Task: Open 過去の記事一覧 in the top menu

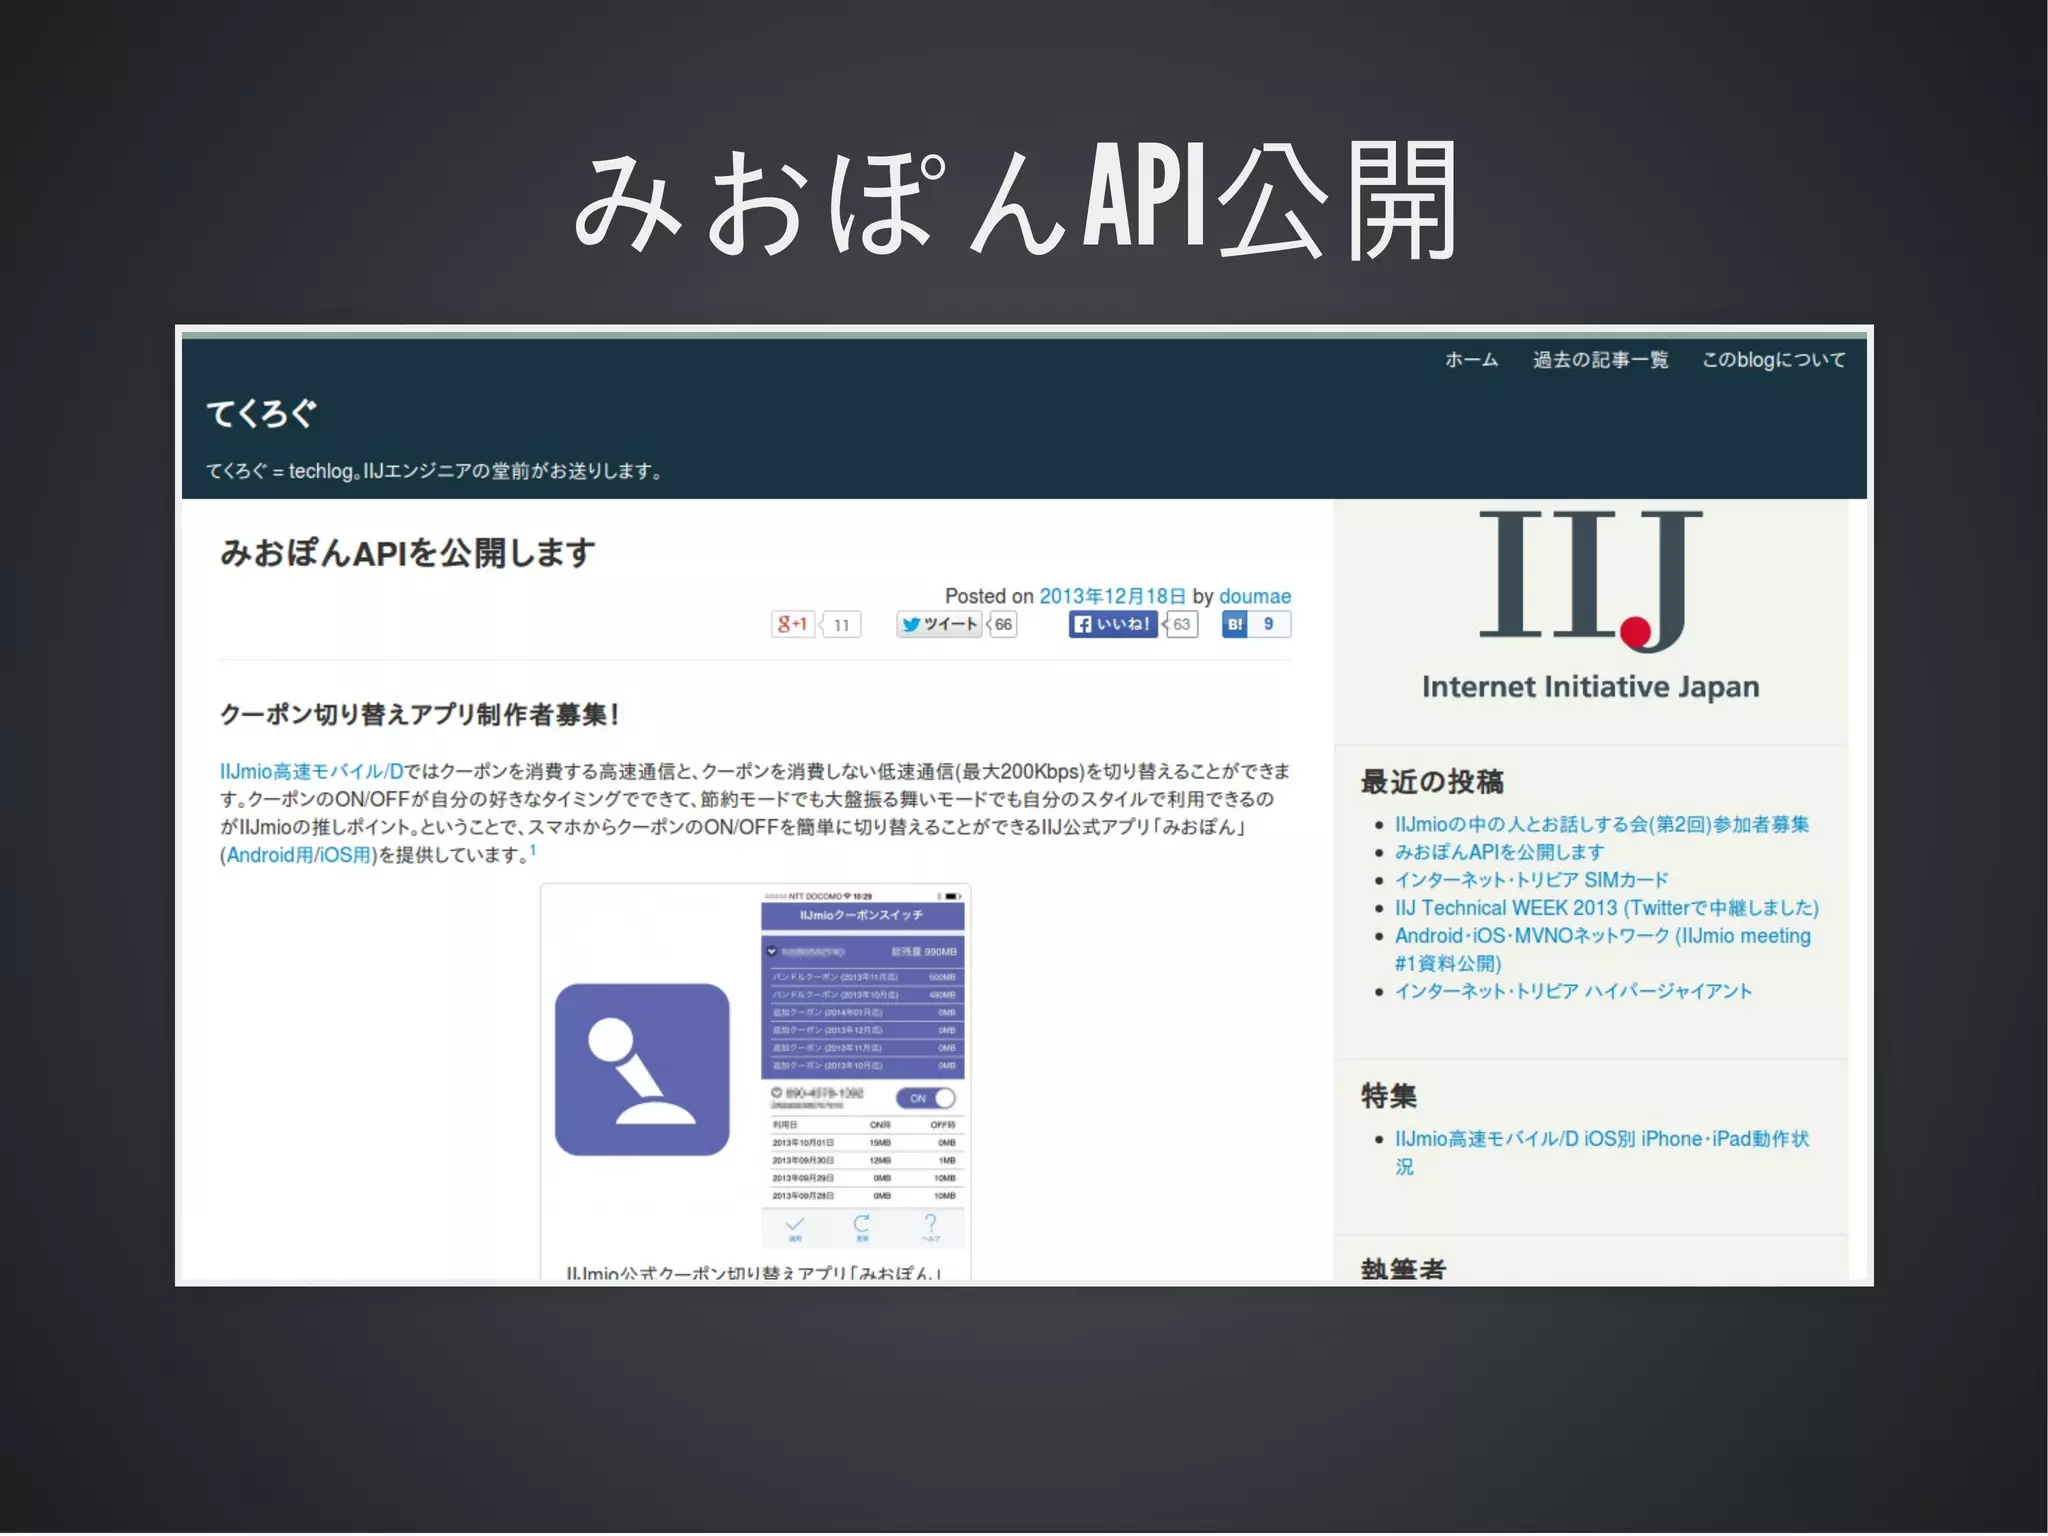Action: coord(1600,359)
